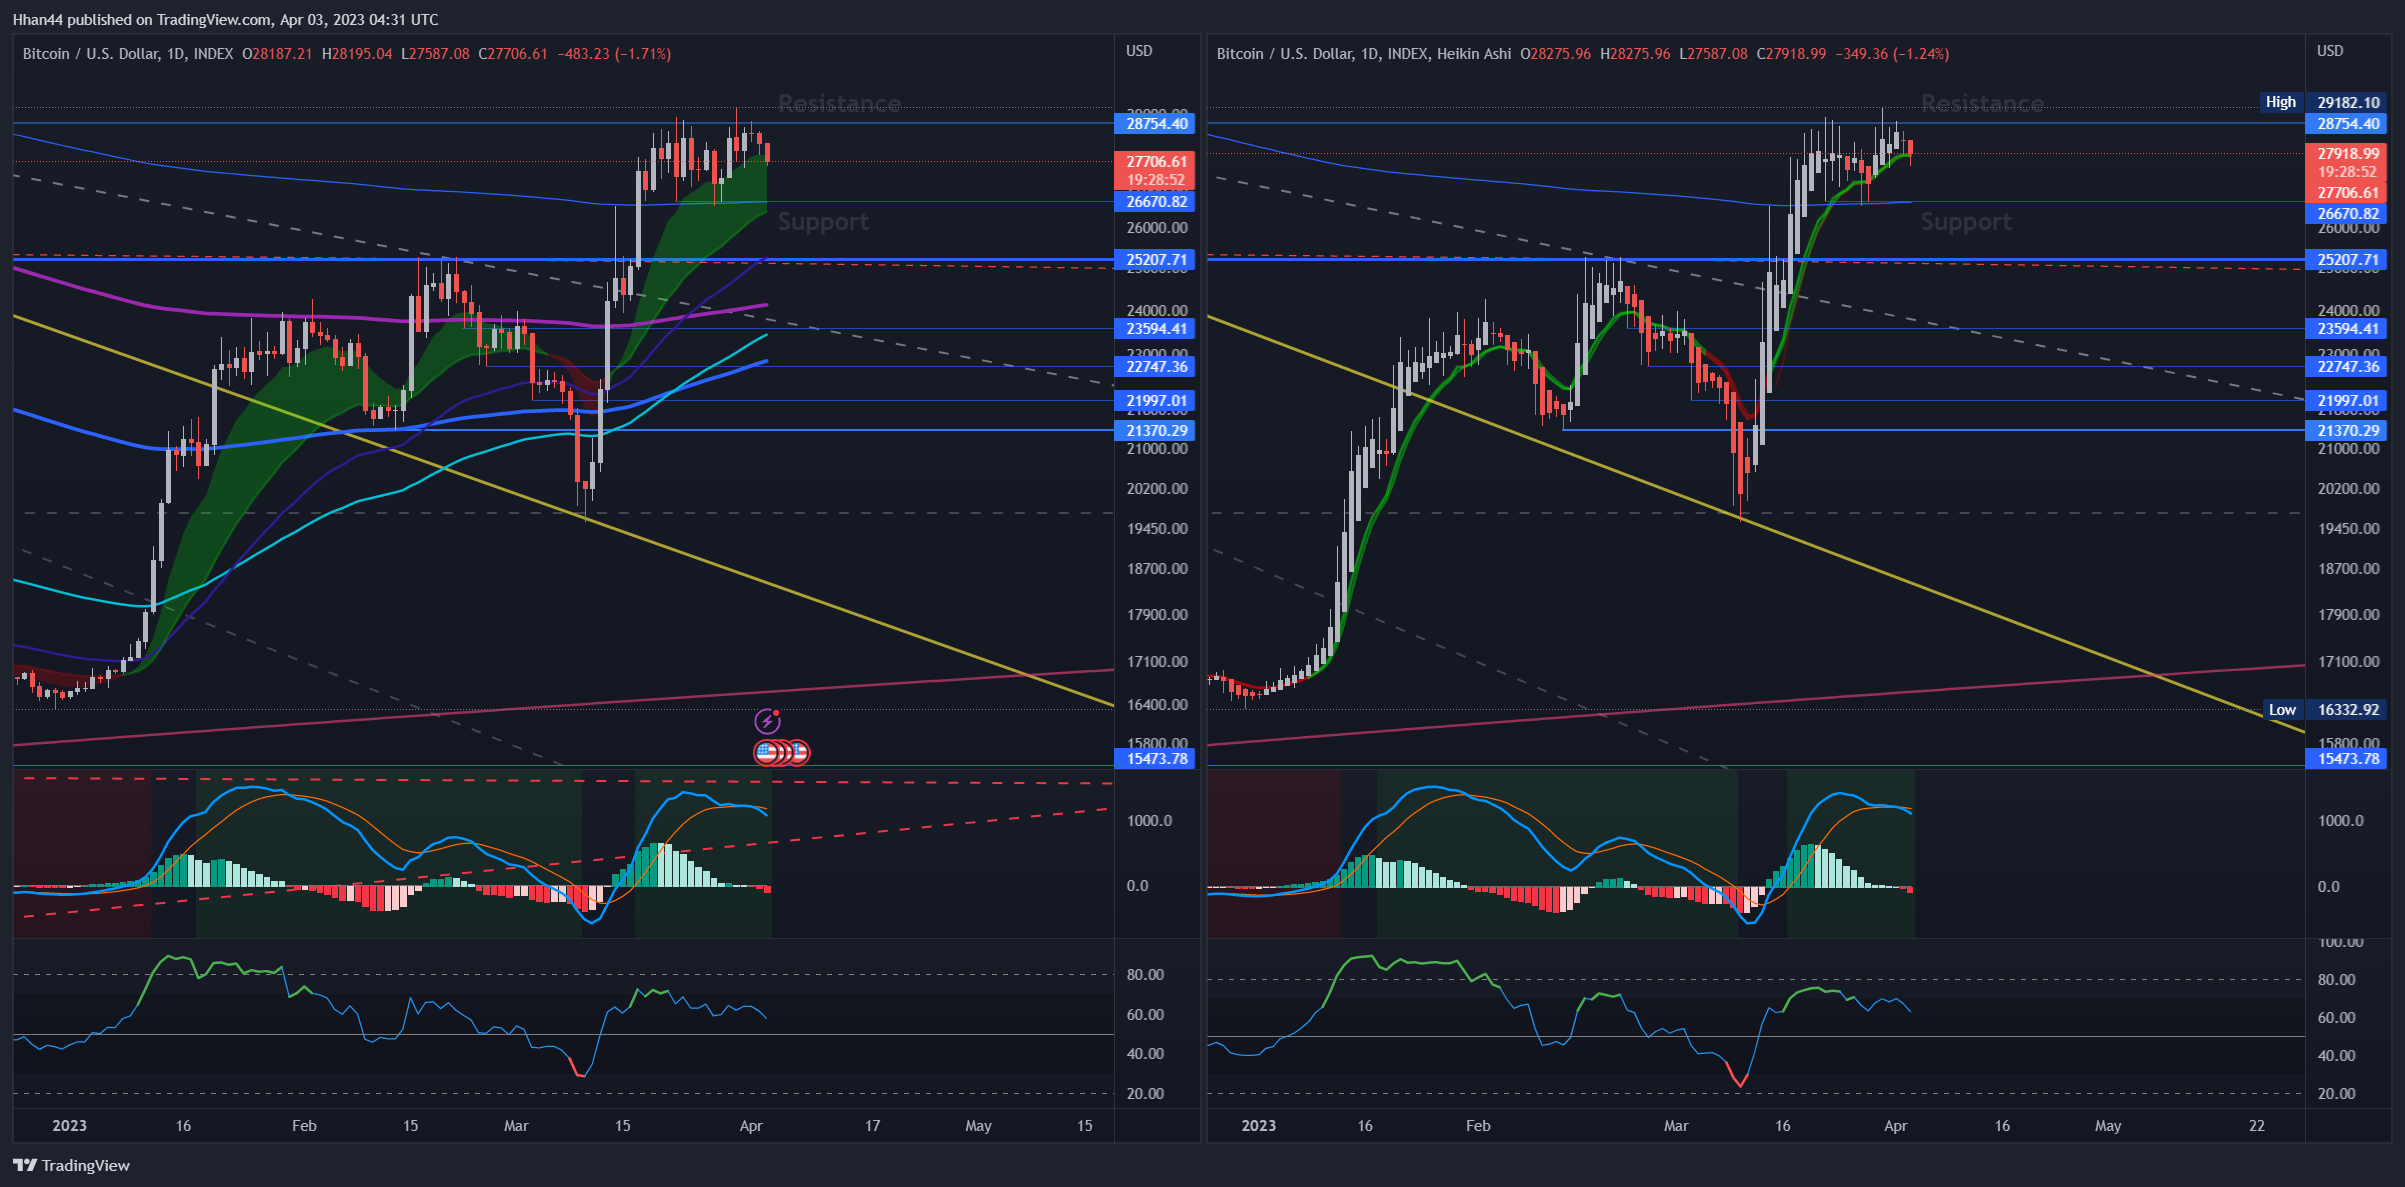
Task: Click the 'Support' annotation on left chart
Action: coord(823,222)
